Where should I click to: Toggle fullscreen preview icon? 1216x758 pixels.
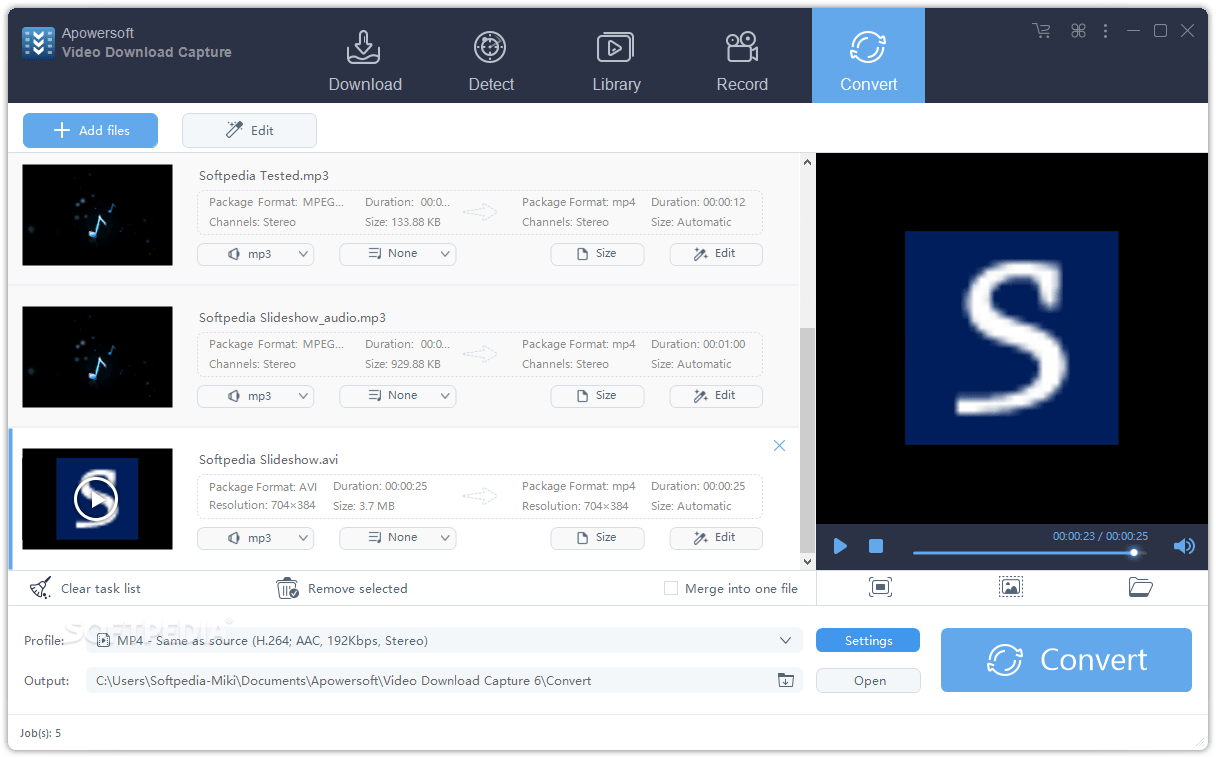click(880, 588)
